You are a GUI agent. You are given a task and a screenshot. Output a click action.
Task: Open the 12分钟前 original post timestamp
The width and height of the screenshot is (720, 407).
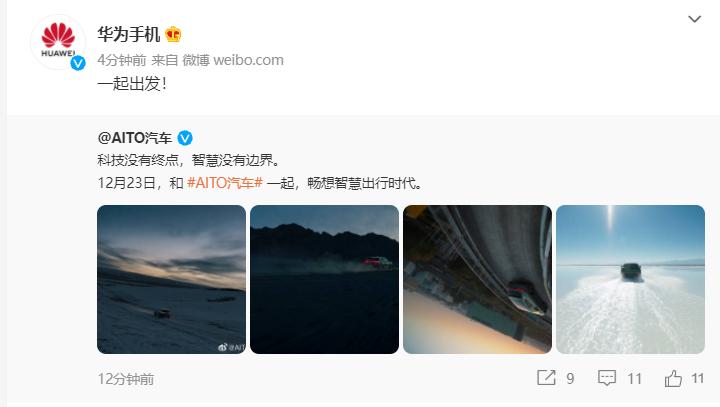126,379
